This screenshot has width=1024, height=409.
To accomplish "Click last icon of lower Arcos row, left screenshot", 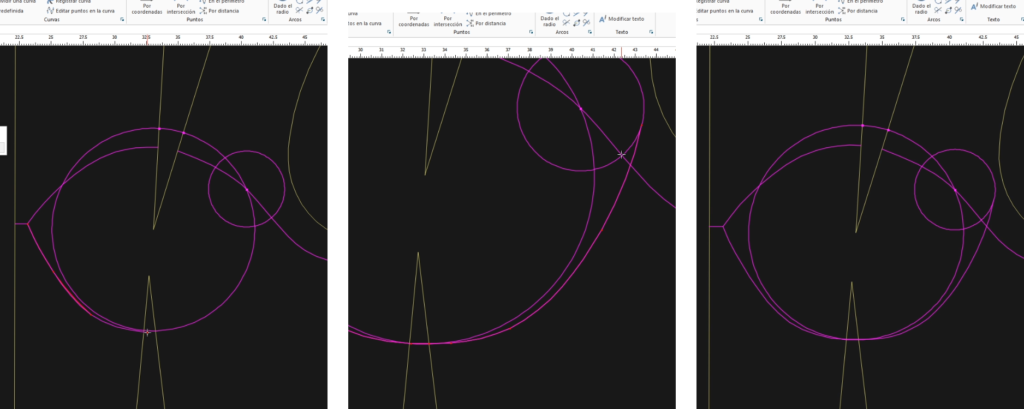I will (x=319, y=10).
